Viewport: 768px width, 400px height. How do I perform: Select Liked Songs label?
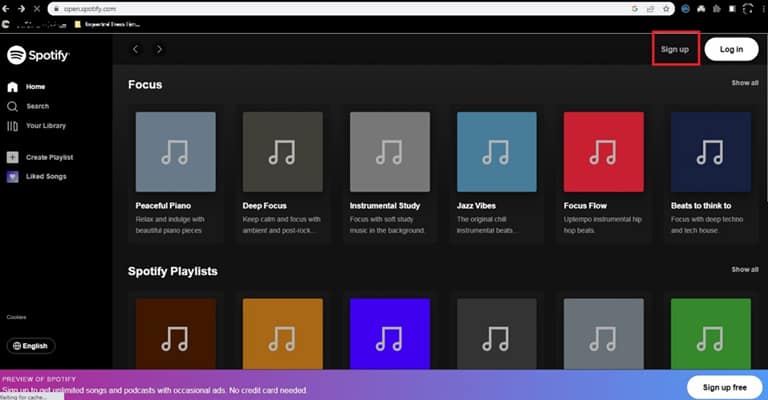tap(46, 176)
